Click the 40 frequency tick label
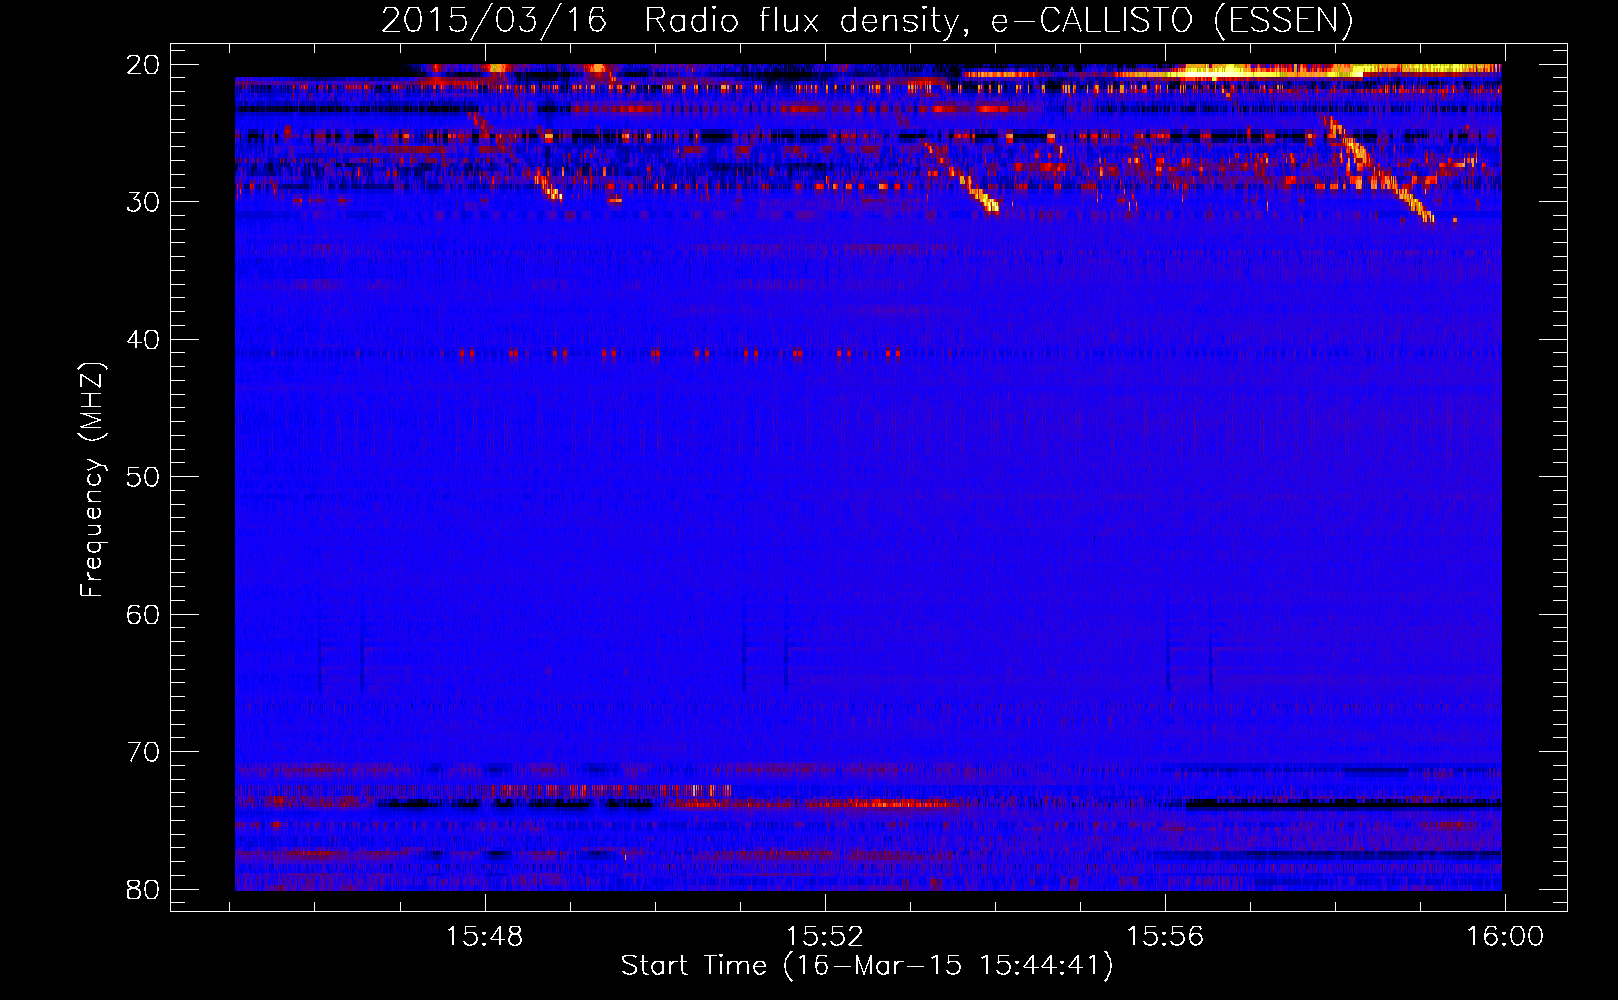The width and height of the screenshot is (1618, 1000). pyautogui.click(x=143, y=340)
